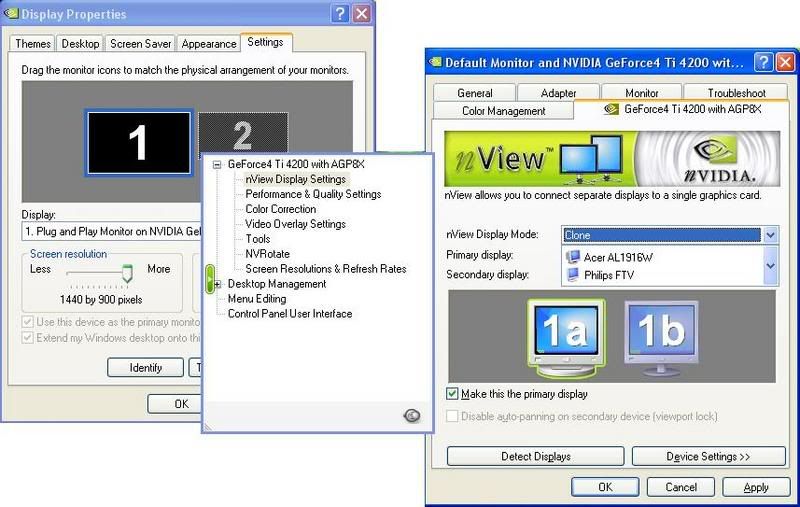Click the NVIDIA icon on GeForce4 tab
800x507 pixels.
point(611,109)
